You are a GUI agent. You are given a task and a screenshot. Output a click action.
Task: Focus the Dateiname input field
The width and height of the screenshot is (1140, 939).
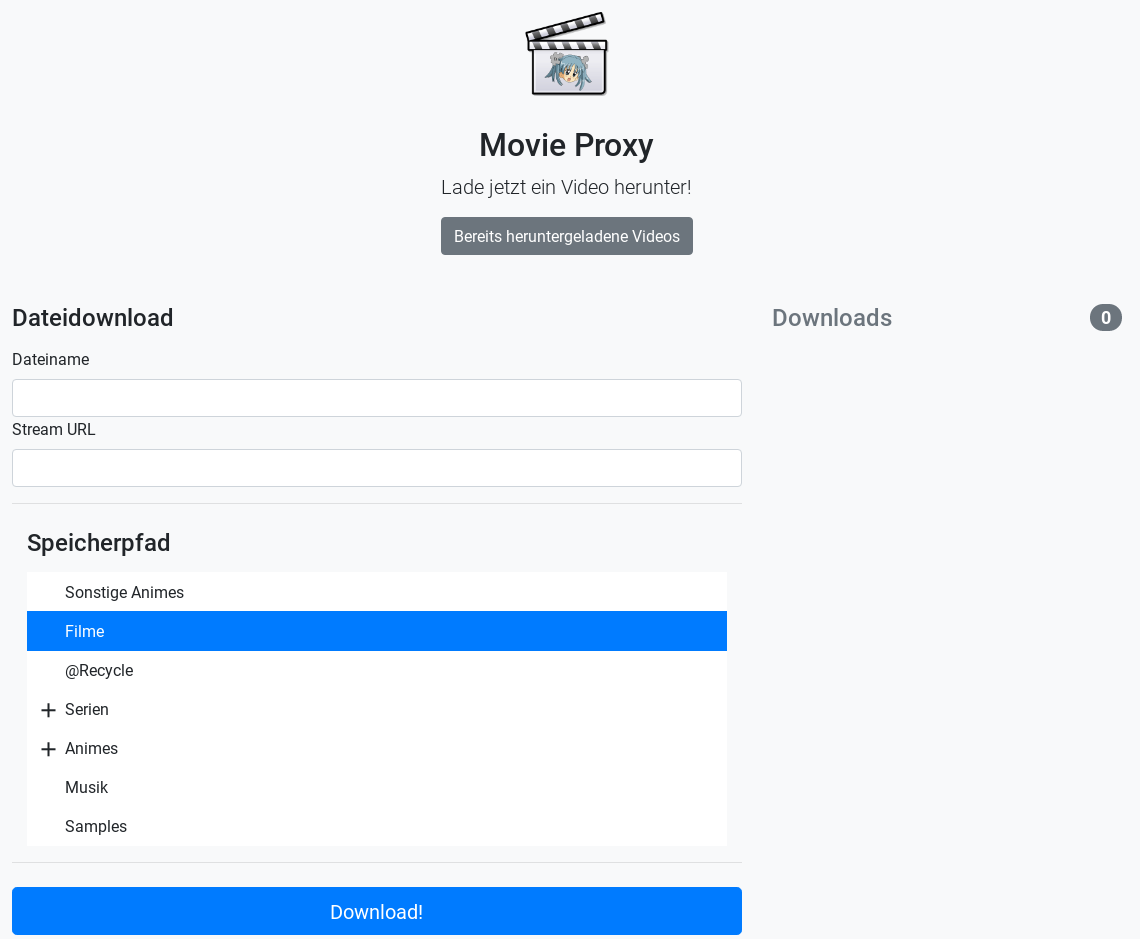click(377, 398)
